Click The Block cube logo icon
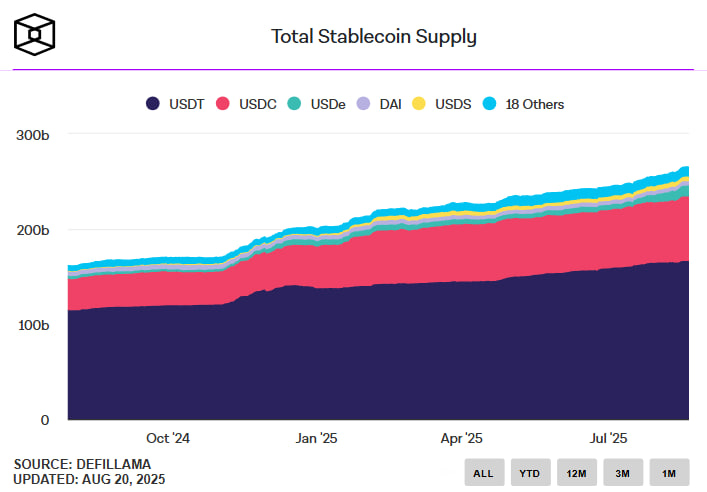Image resolution: width=707 pixels, height=492 pixels. pos(34,34)
